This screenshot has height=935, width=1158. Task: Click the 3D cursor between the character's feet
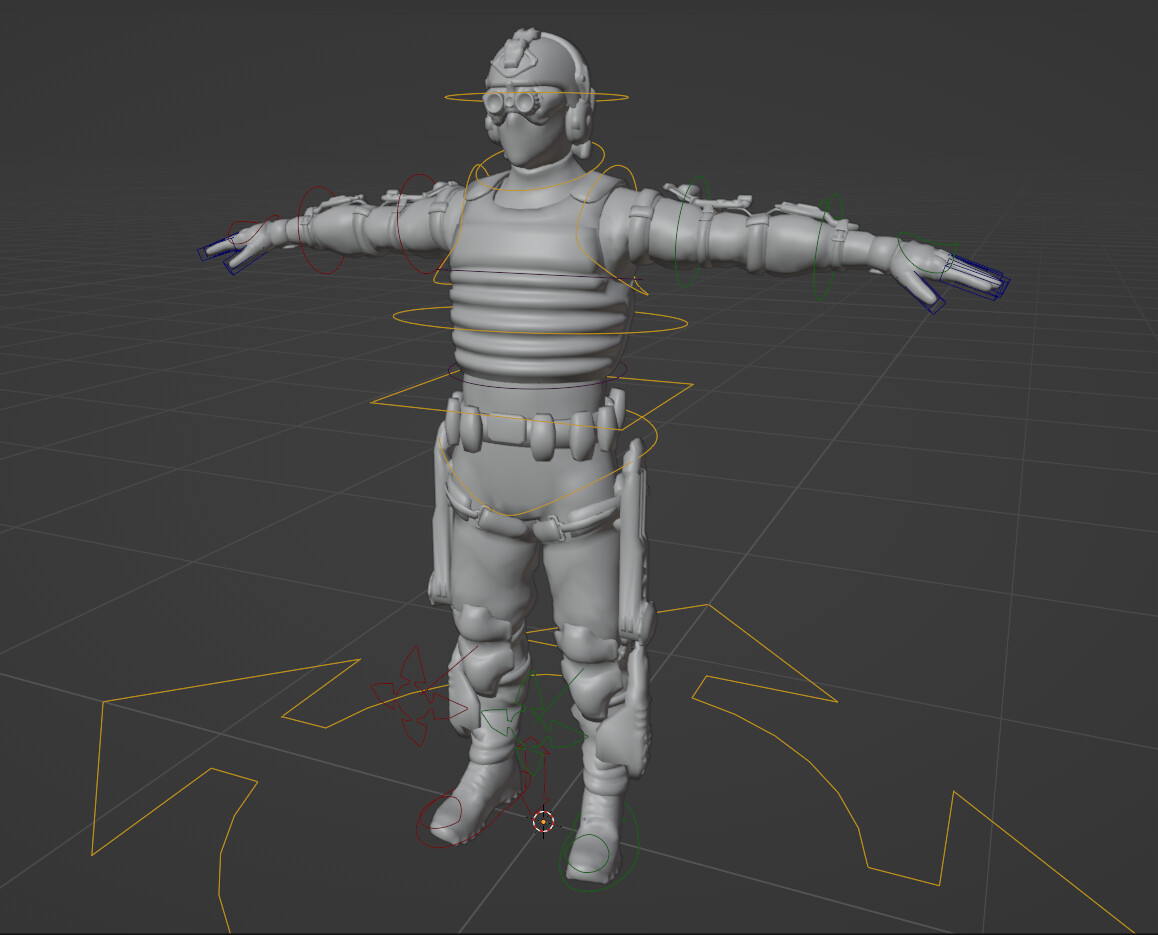click(542, 822)
